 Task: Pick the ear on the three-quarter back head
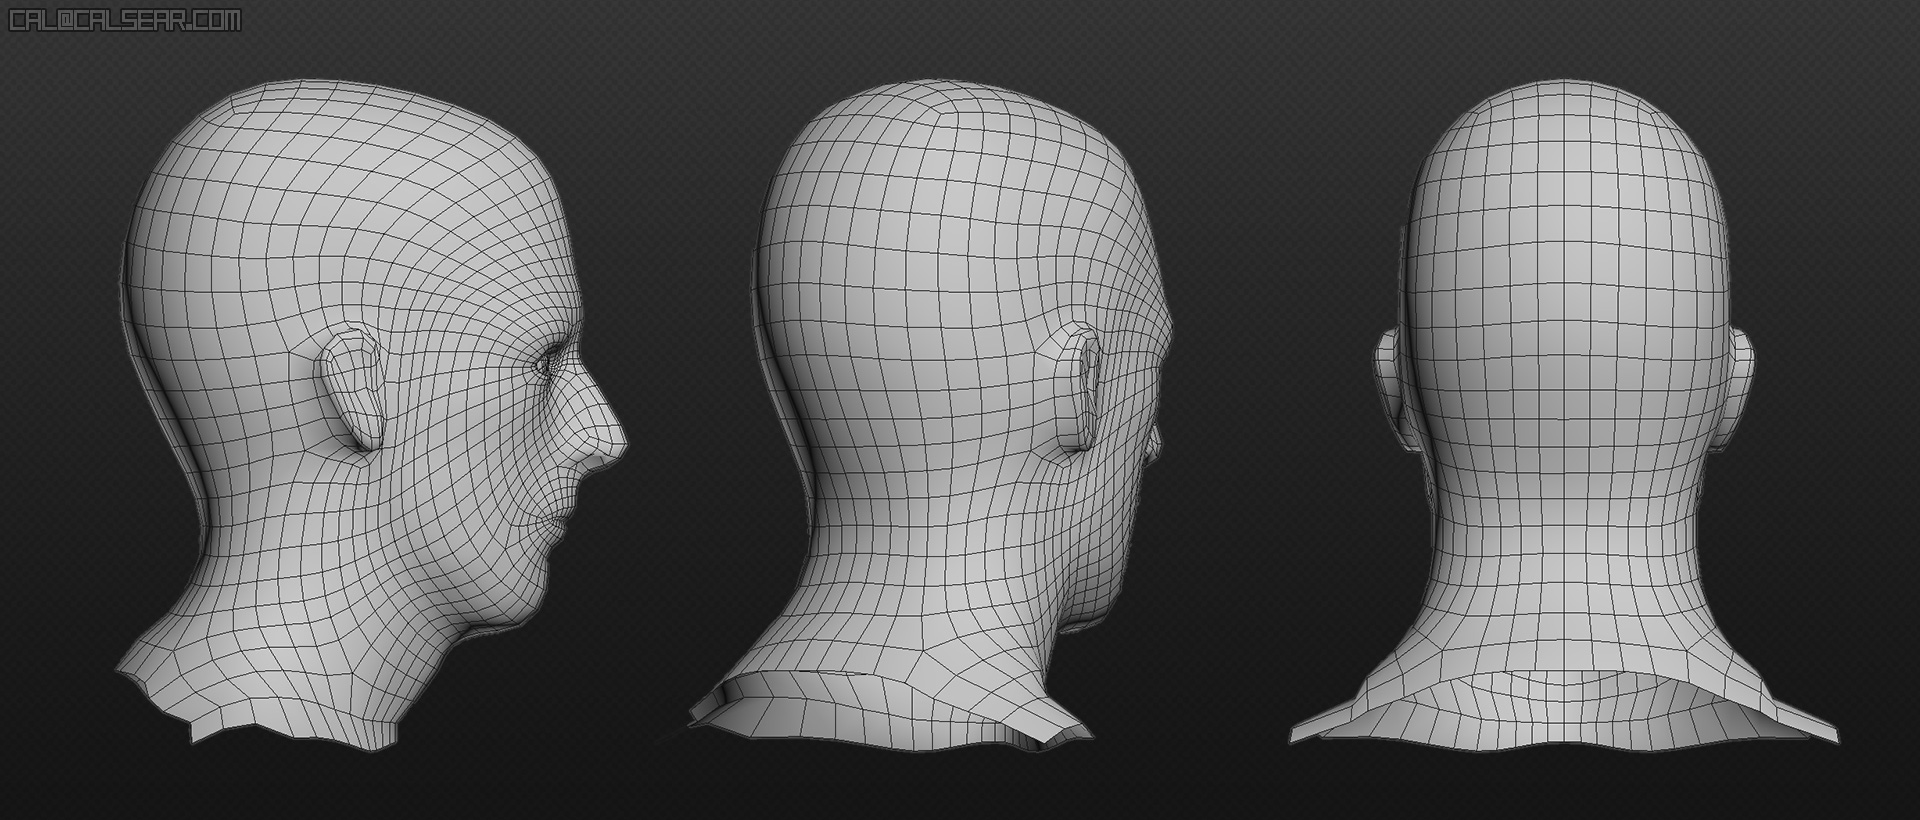[1078, 387]
